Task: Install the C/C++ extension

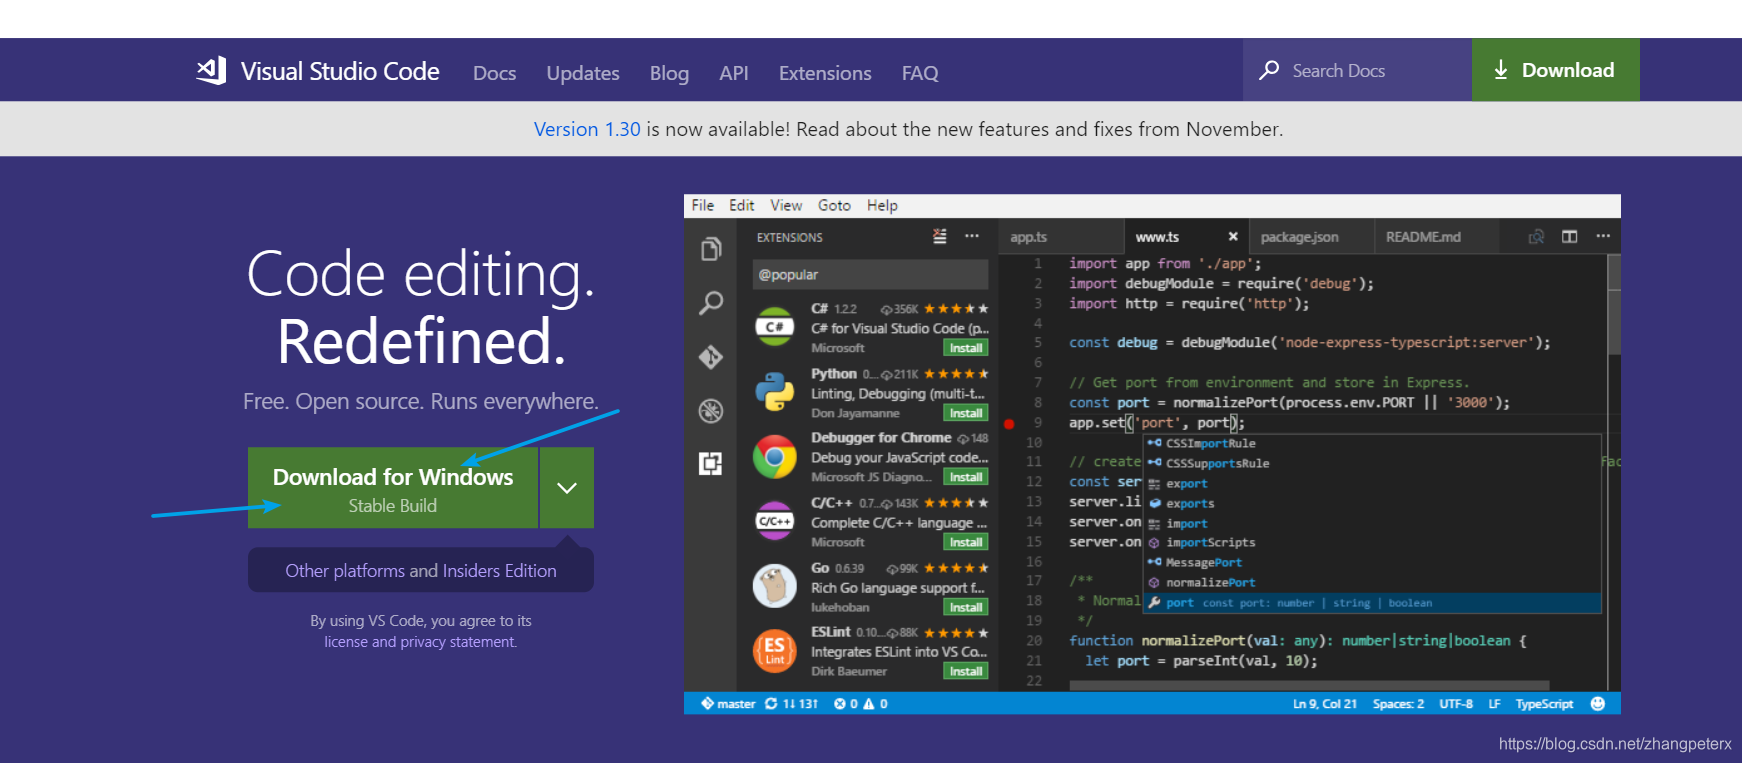Action: (966, 542)
